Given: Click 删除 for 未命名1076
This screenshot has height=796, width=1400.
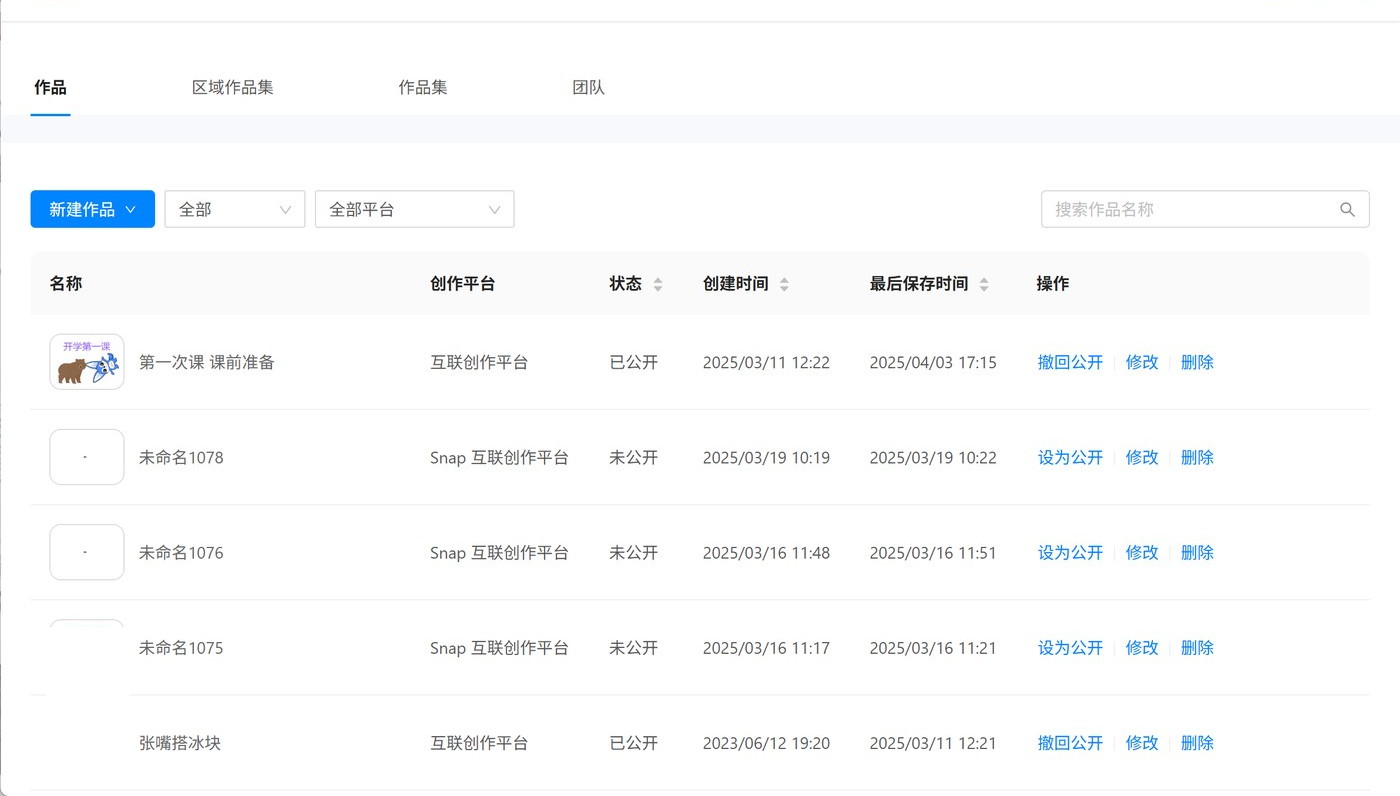Looking at the screenshot, I should pos(1197,552).
